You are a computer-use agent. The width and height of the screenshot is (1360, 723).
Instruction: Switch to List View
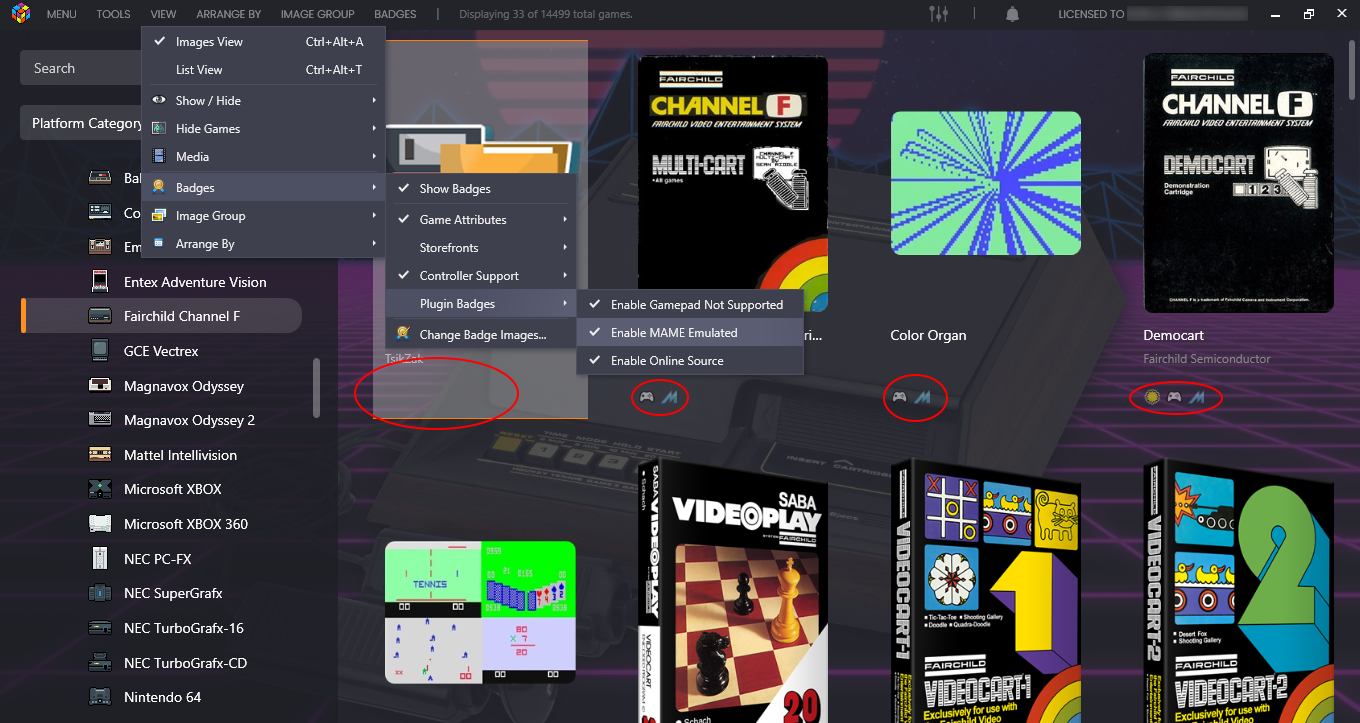263,70
